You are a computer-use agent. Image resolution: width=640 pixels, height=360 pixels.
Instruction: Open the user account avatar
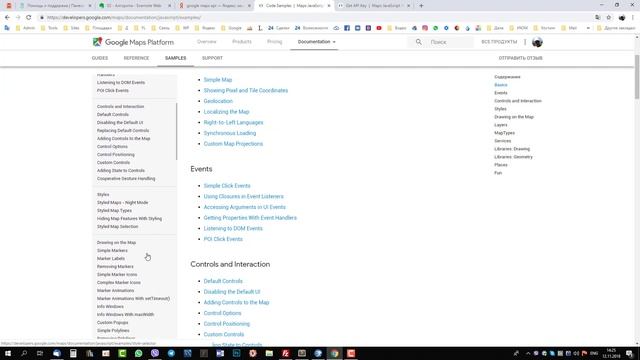(537, 42)
